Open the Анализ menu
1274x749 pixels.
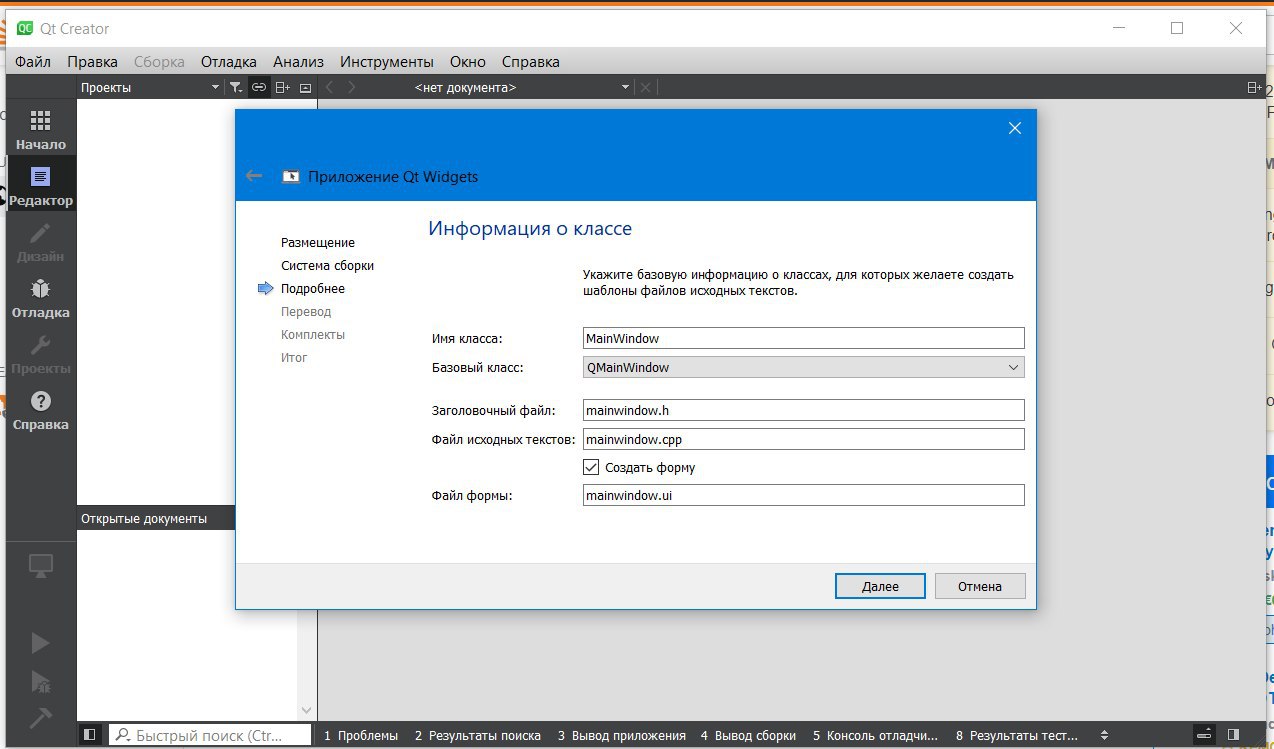pyautogui.click(x=298, y=61)
